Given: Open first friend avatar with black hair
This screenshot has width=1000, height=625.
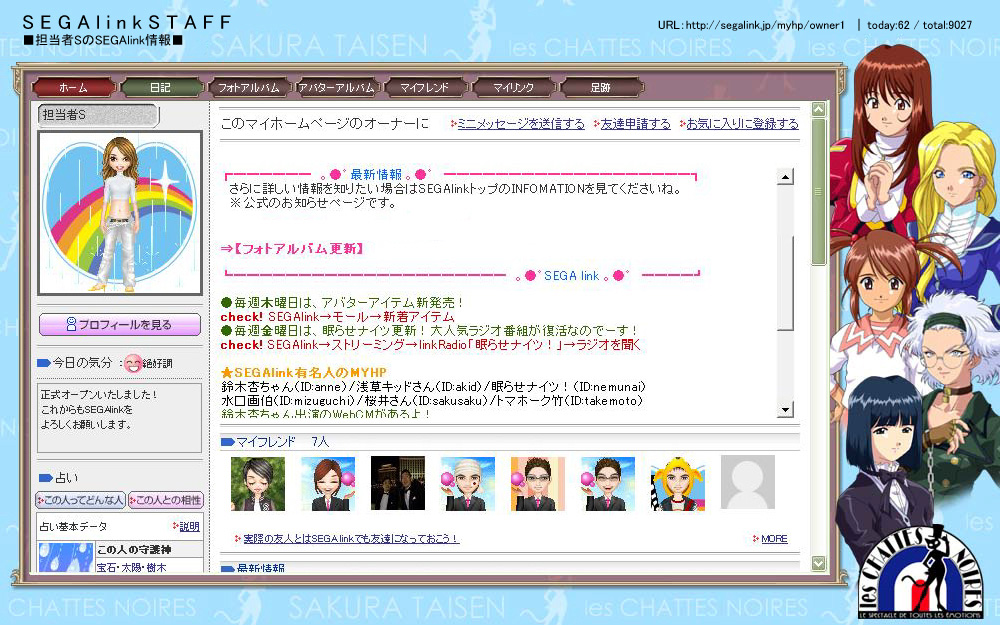Looking at the screenshot, I should point(257,484).
